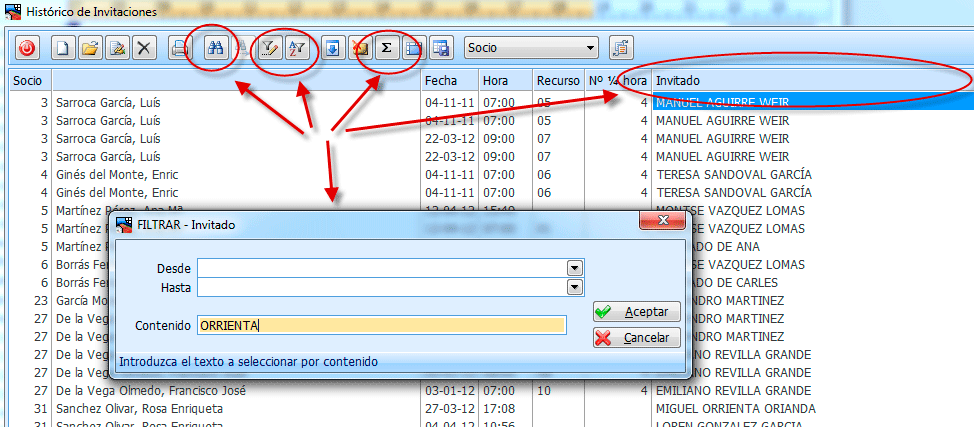The height and width of the screenshot is (427, 974).
Task: Close the FILTRAR dialog
Action: coord(662,224)
